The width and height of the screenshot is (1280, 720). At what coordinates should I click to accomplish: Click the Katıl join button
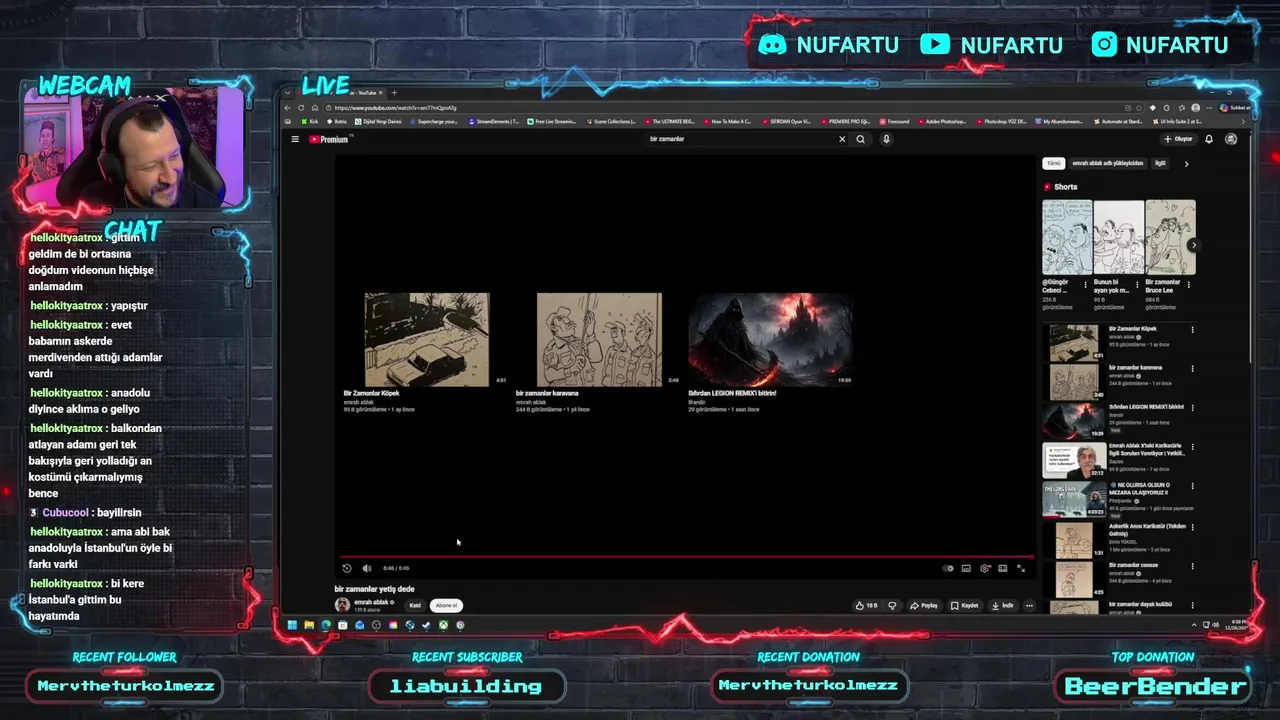pyautogui.click(x=415, y=605)
